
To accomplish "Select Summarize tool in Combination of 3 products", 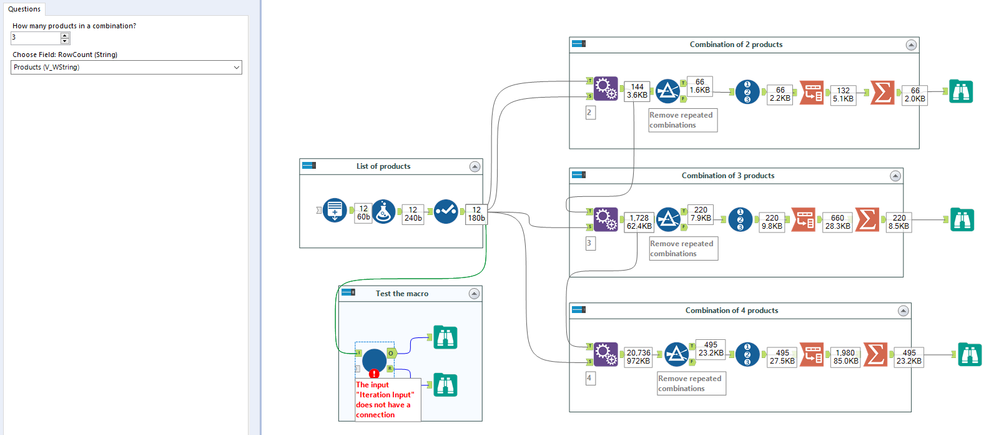I will (x=866, y=220).
